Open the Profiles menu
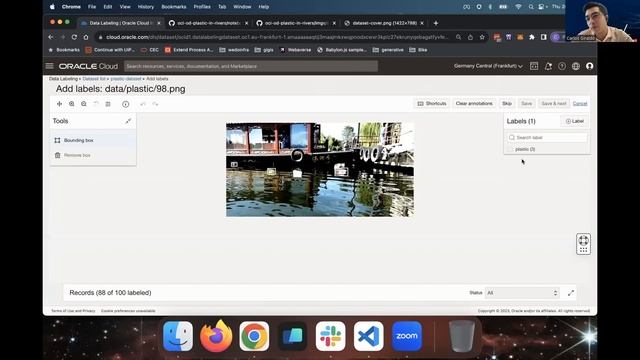 point(202,7)
